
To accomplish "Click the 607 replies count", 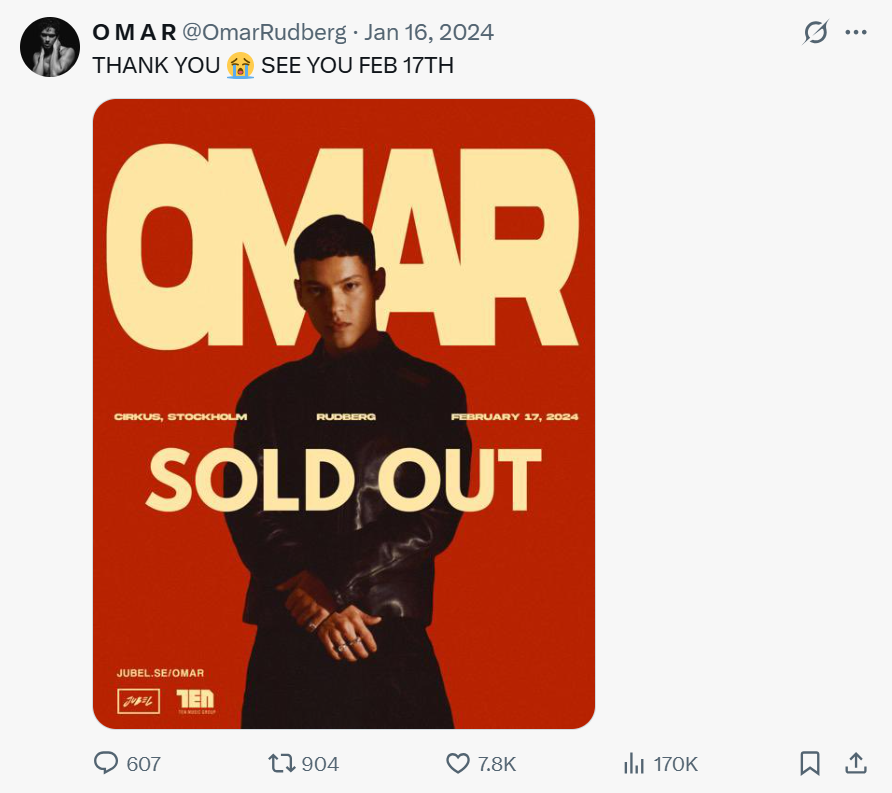I will (144, 764).
